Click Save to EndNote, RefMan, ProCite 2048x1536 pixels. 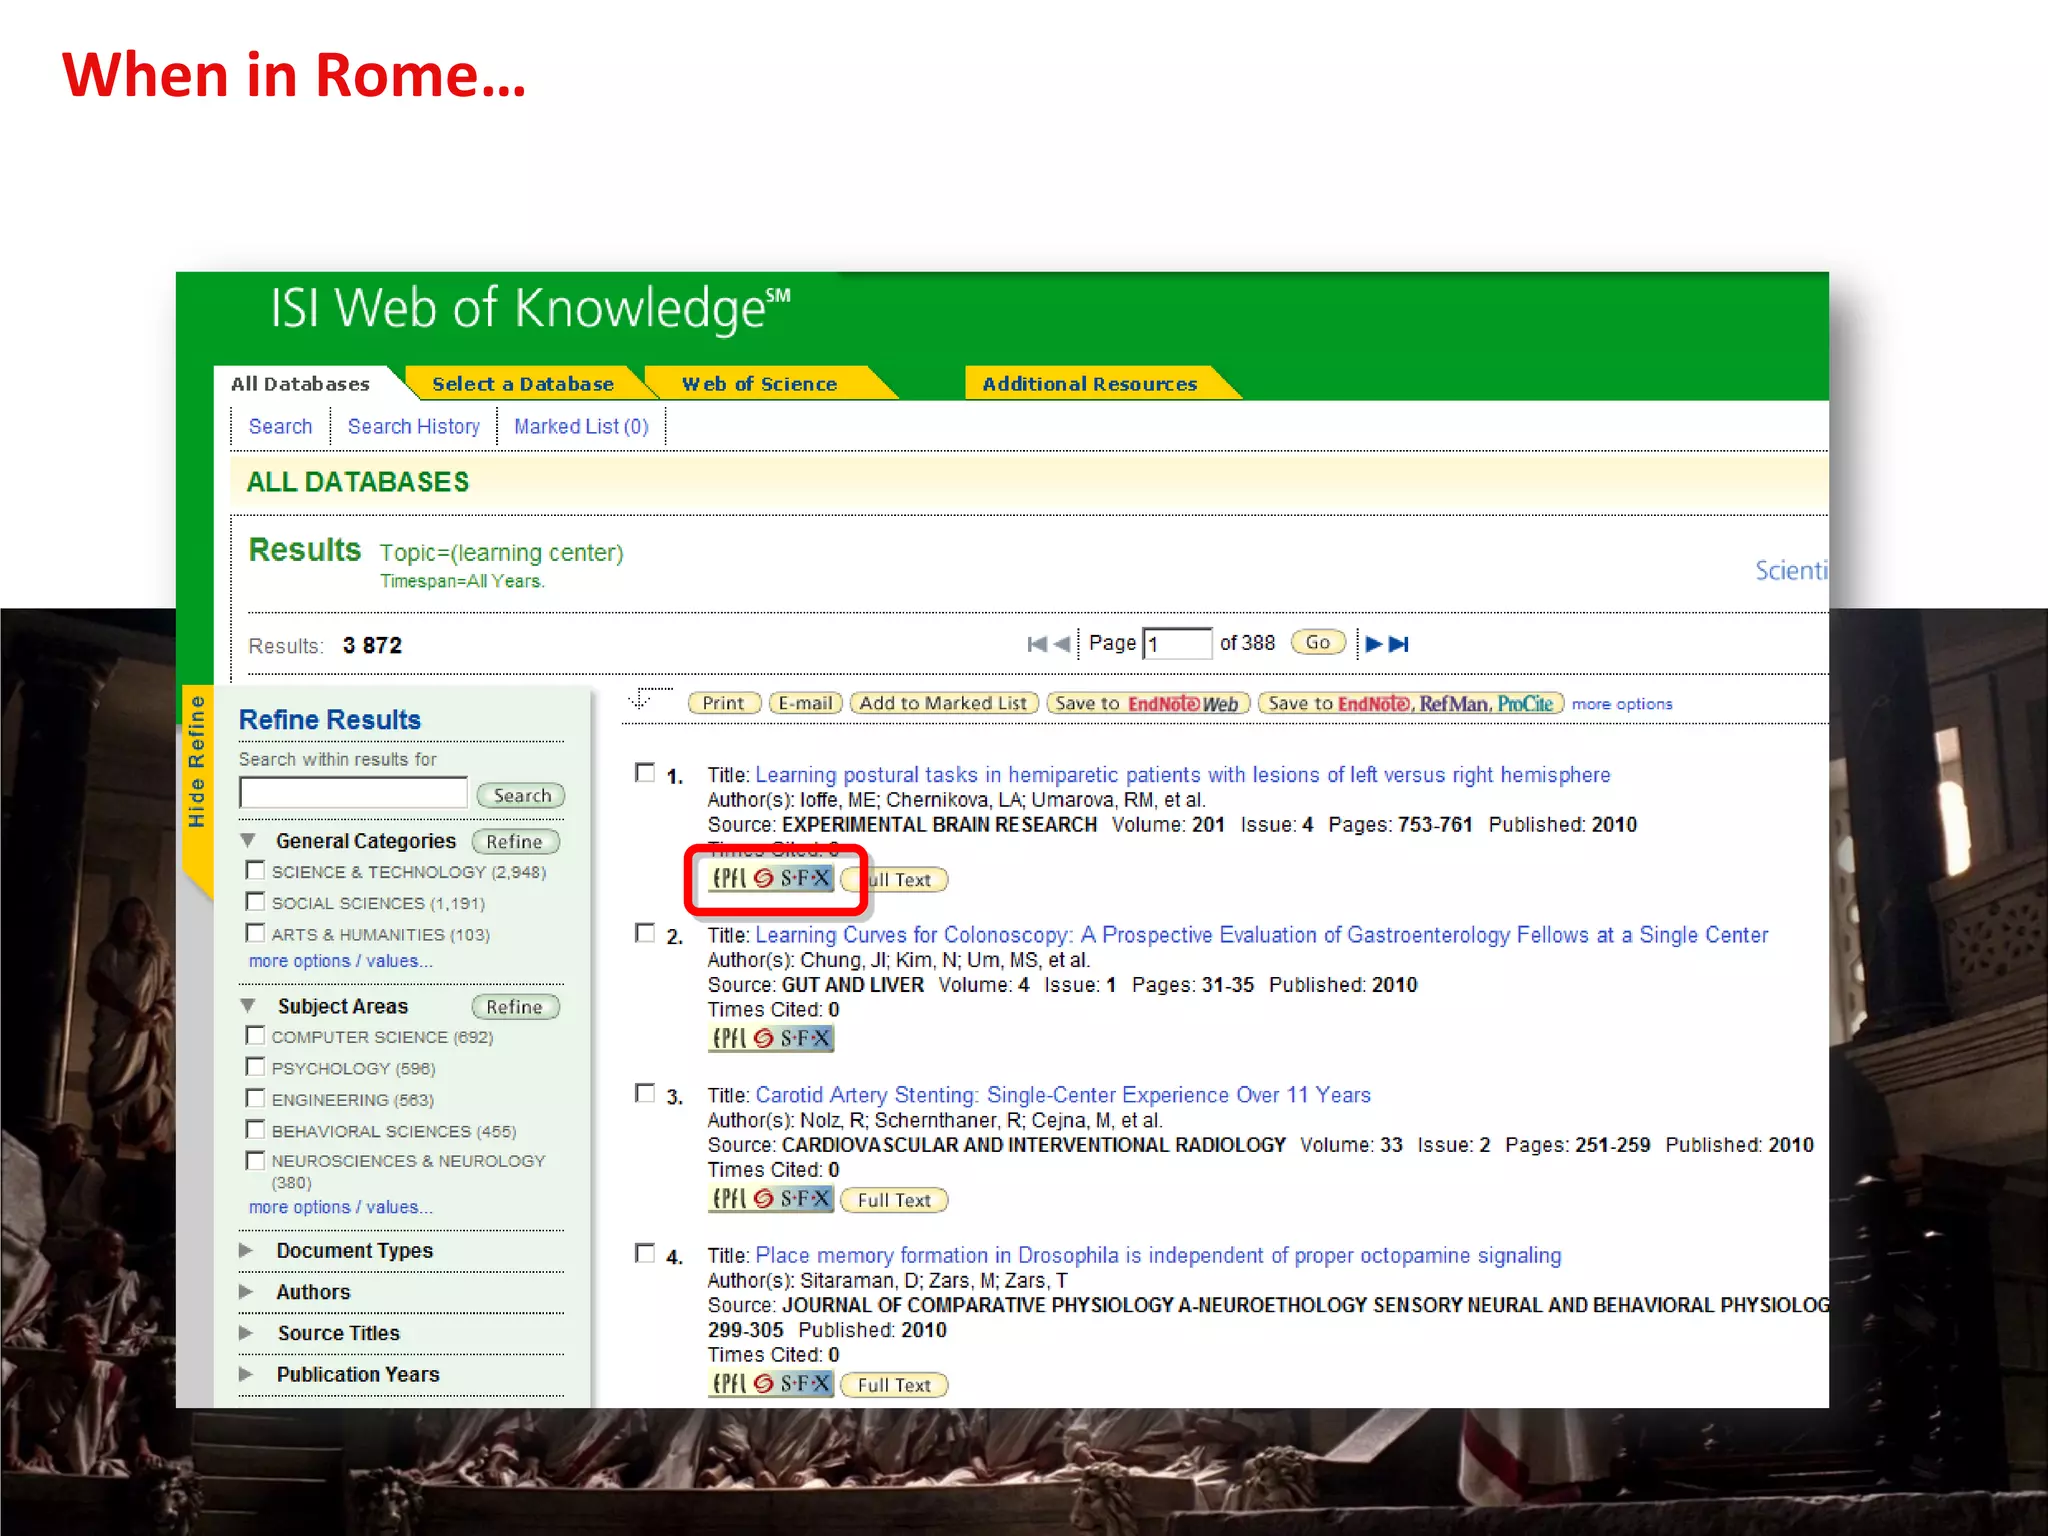point(1411,703)
